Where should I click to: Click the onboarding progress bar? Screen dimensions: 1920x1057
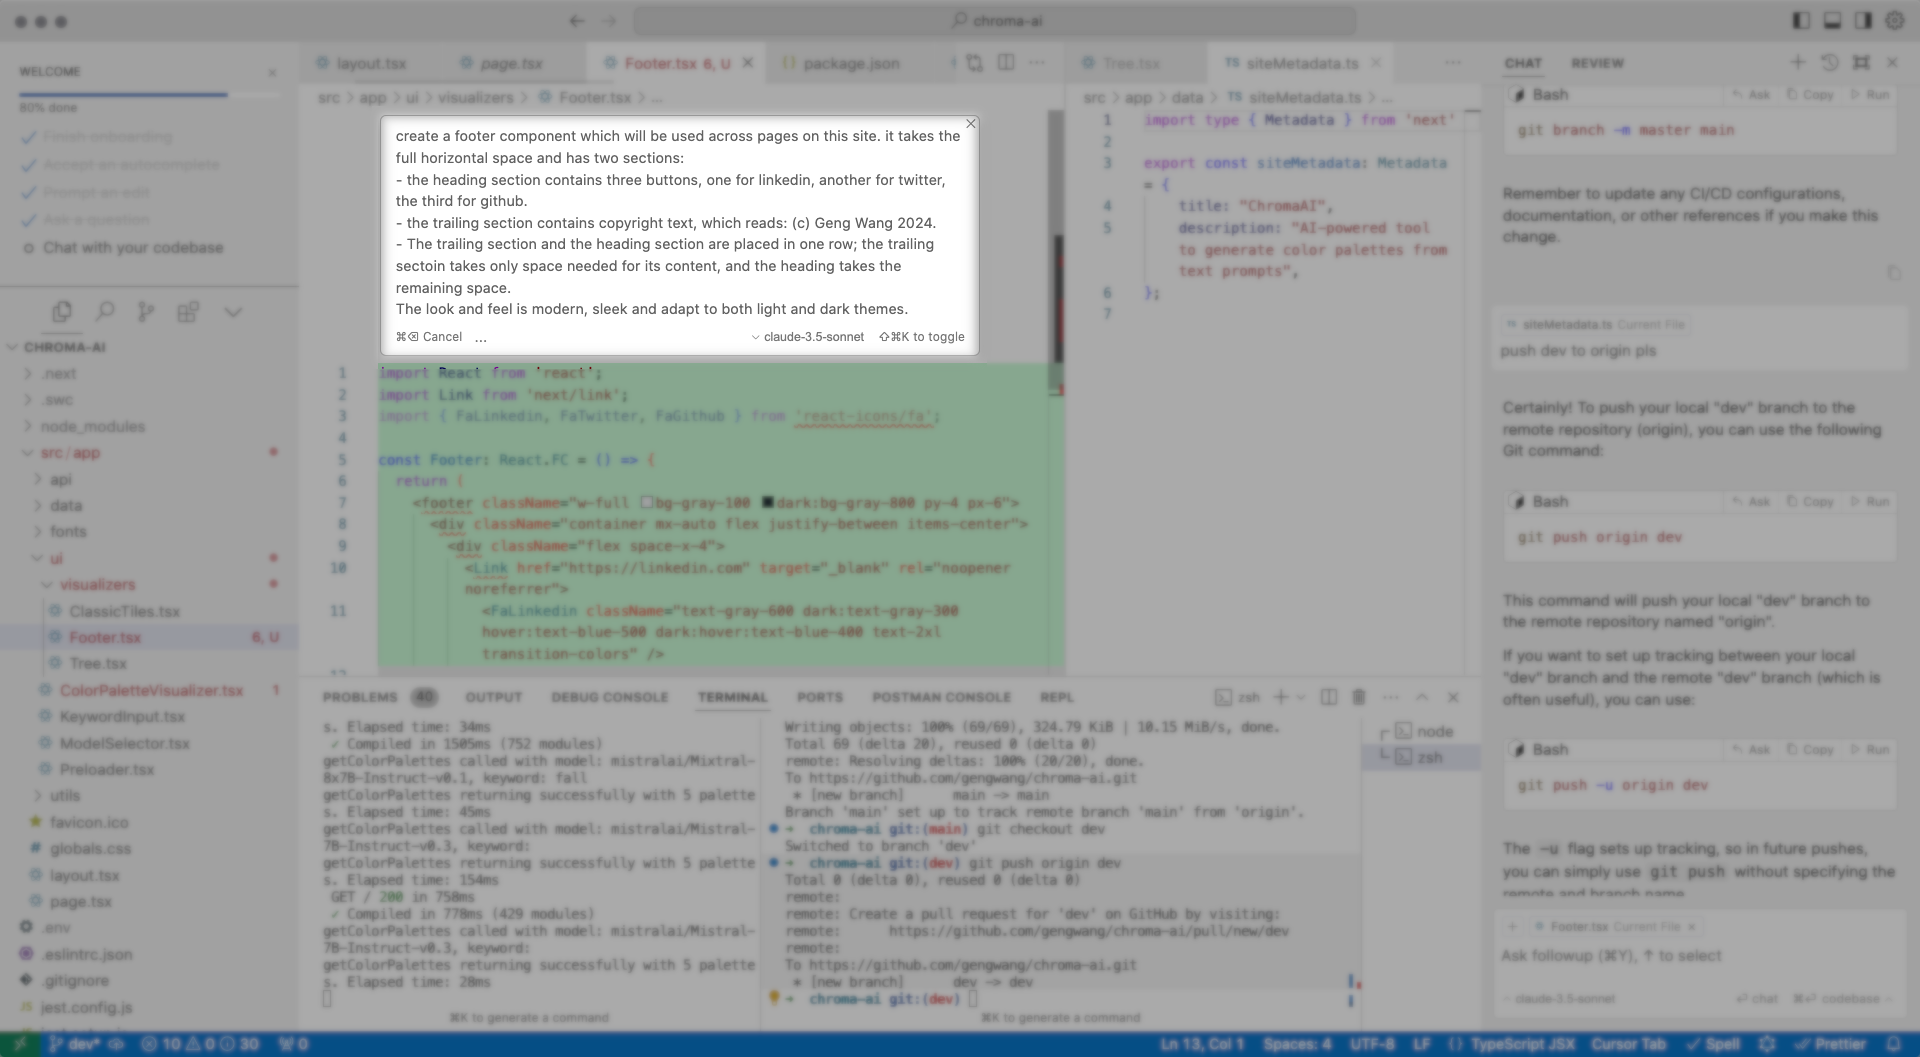(x=149, y=95)
